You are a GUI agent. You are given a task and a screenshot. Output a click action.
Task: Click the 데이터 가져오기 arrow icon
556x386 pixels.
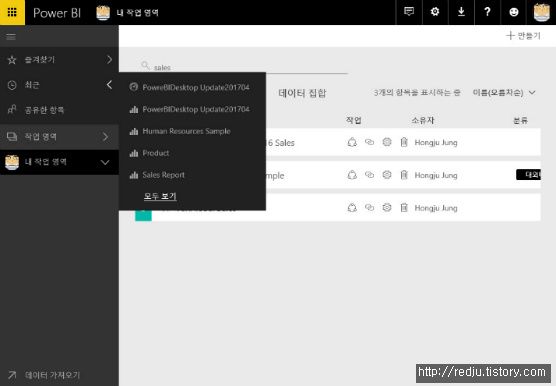point(12,375)
